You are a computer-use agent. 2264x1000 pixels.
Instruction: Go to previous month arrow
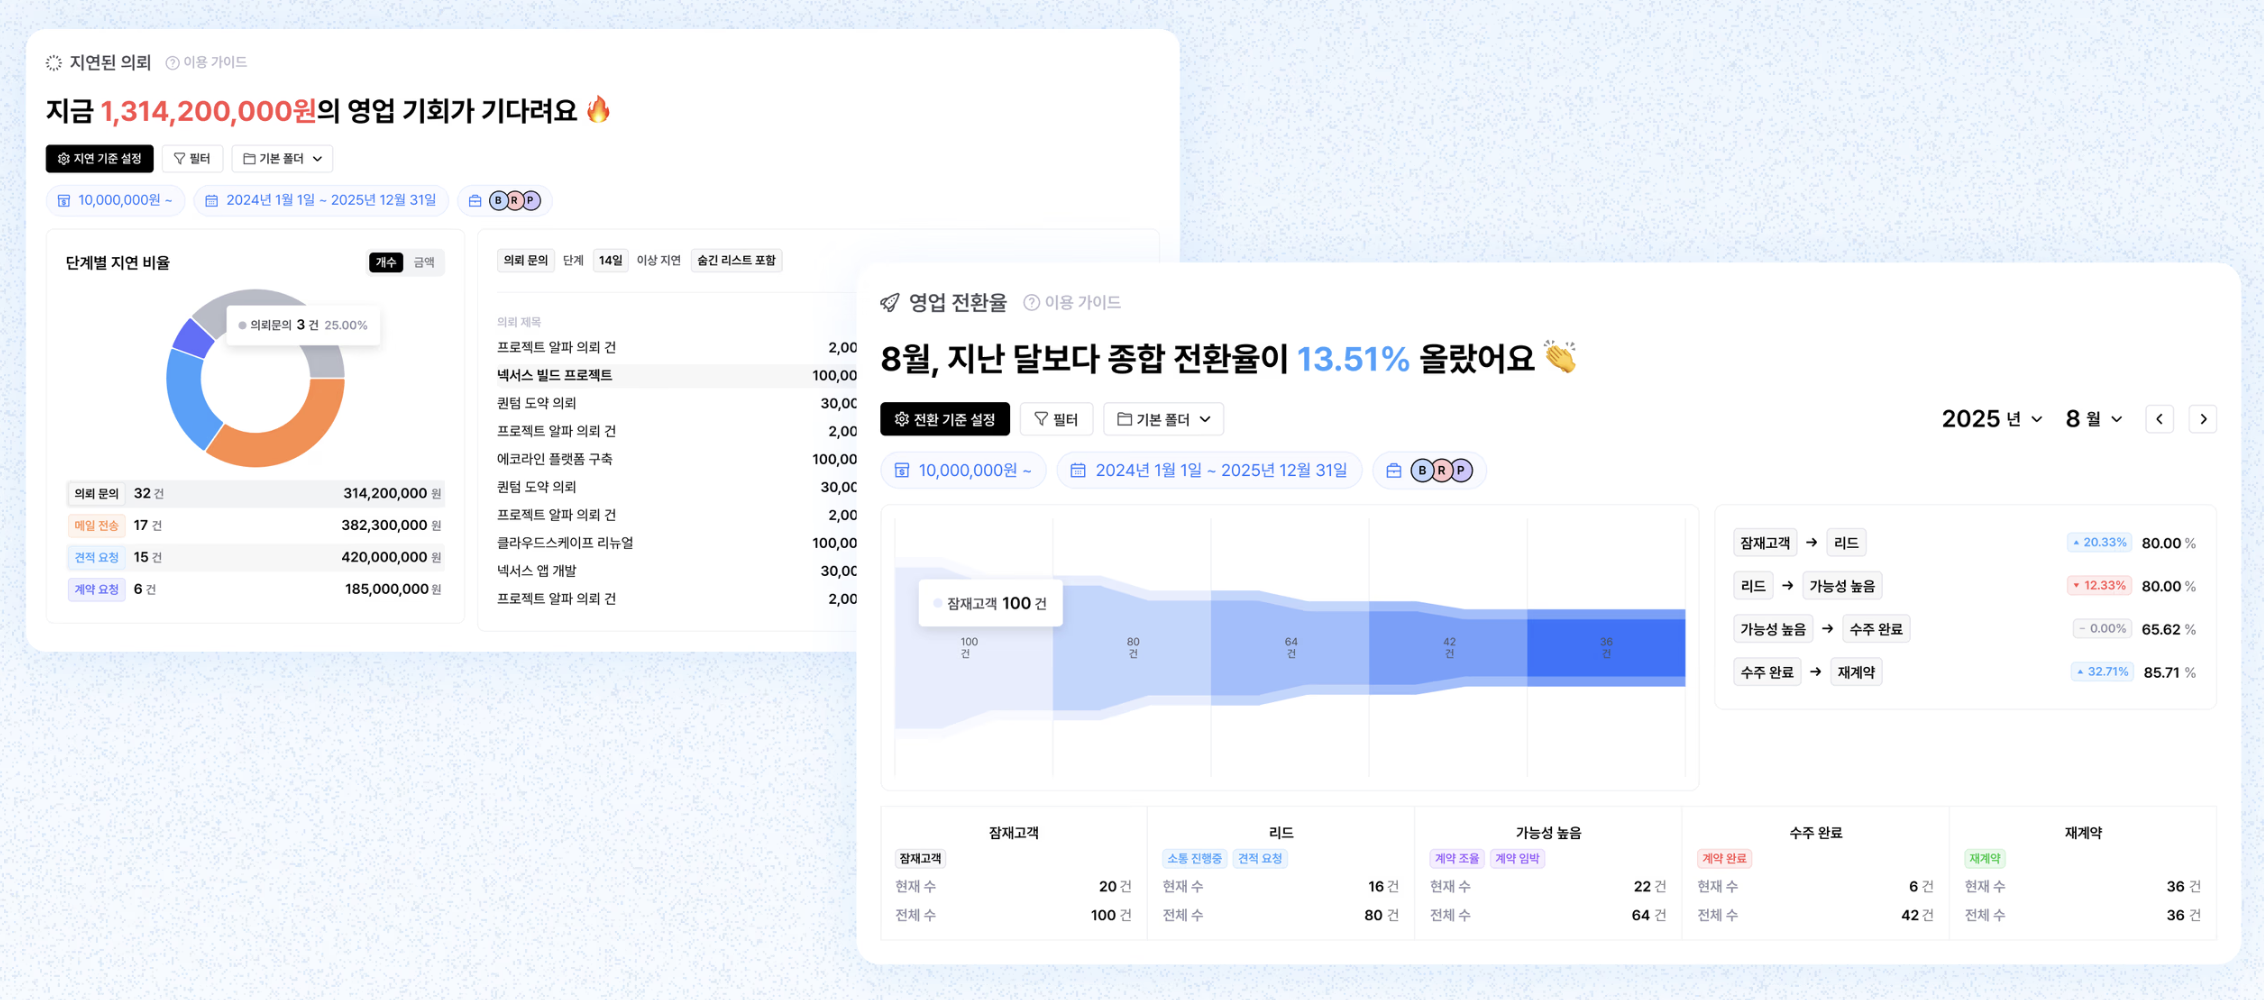point(2159,419)
